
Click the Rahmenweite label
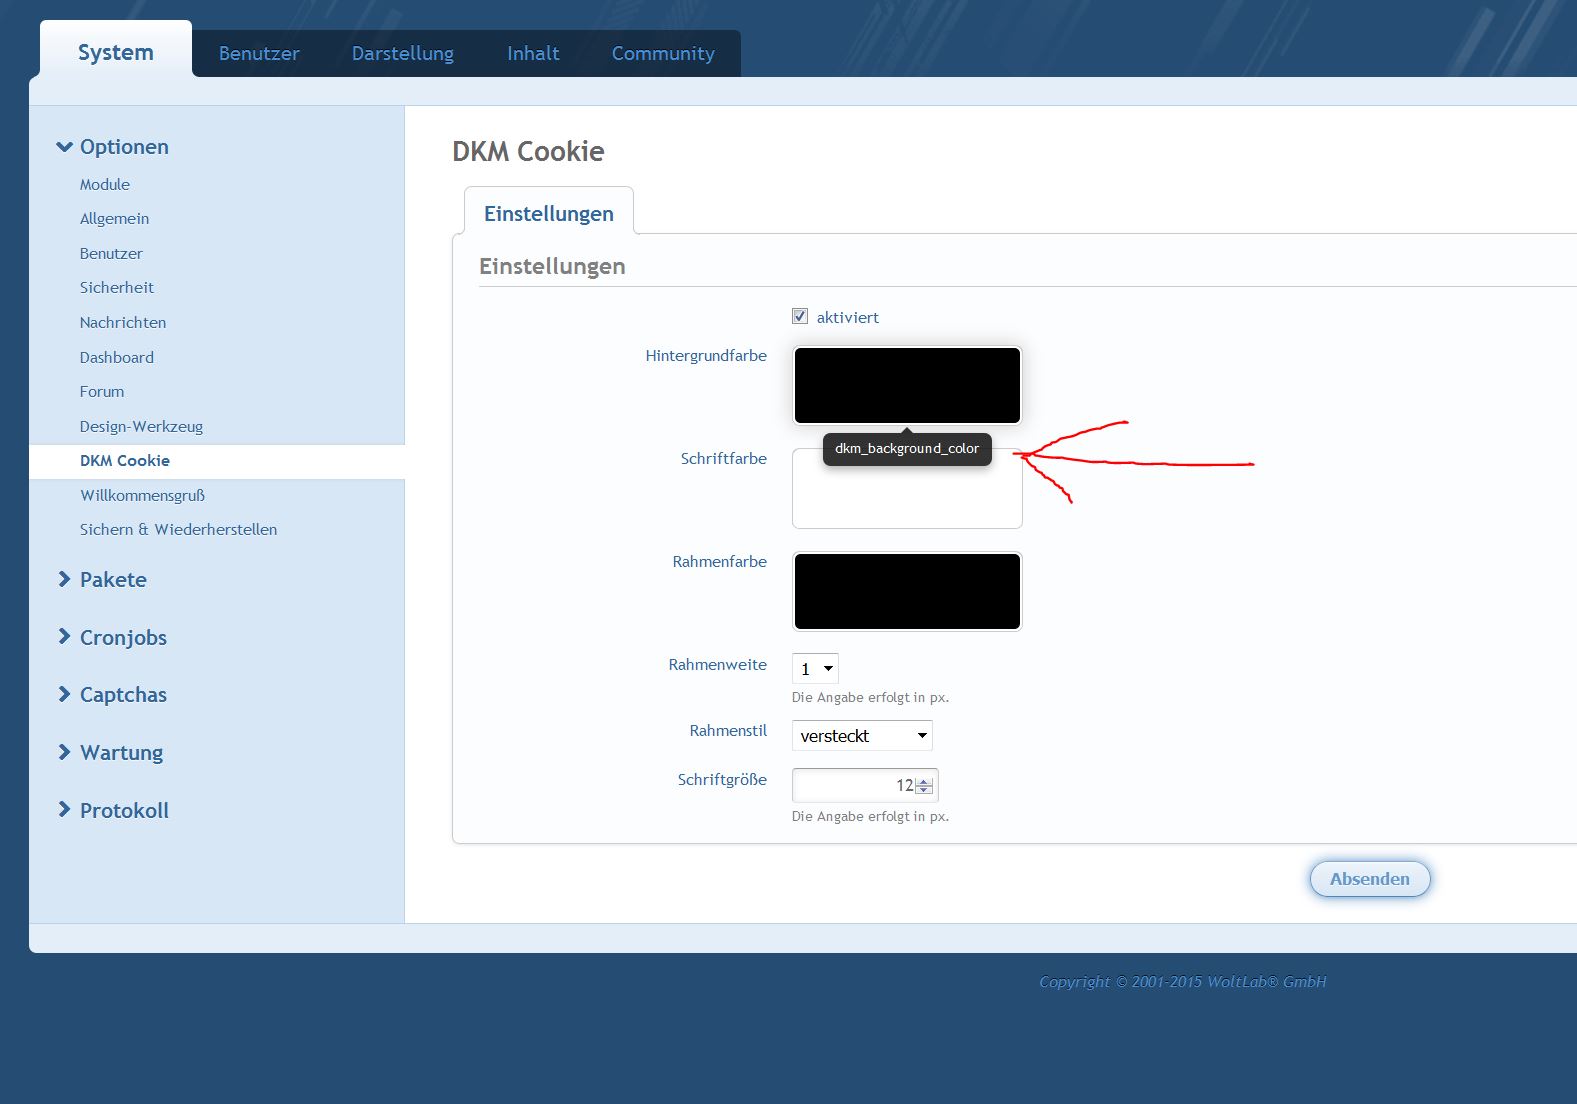[718, 665]
